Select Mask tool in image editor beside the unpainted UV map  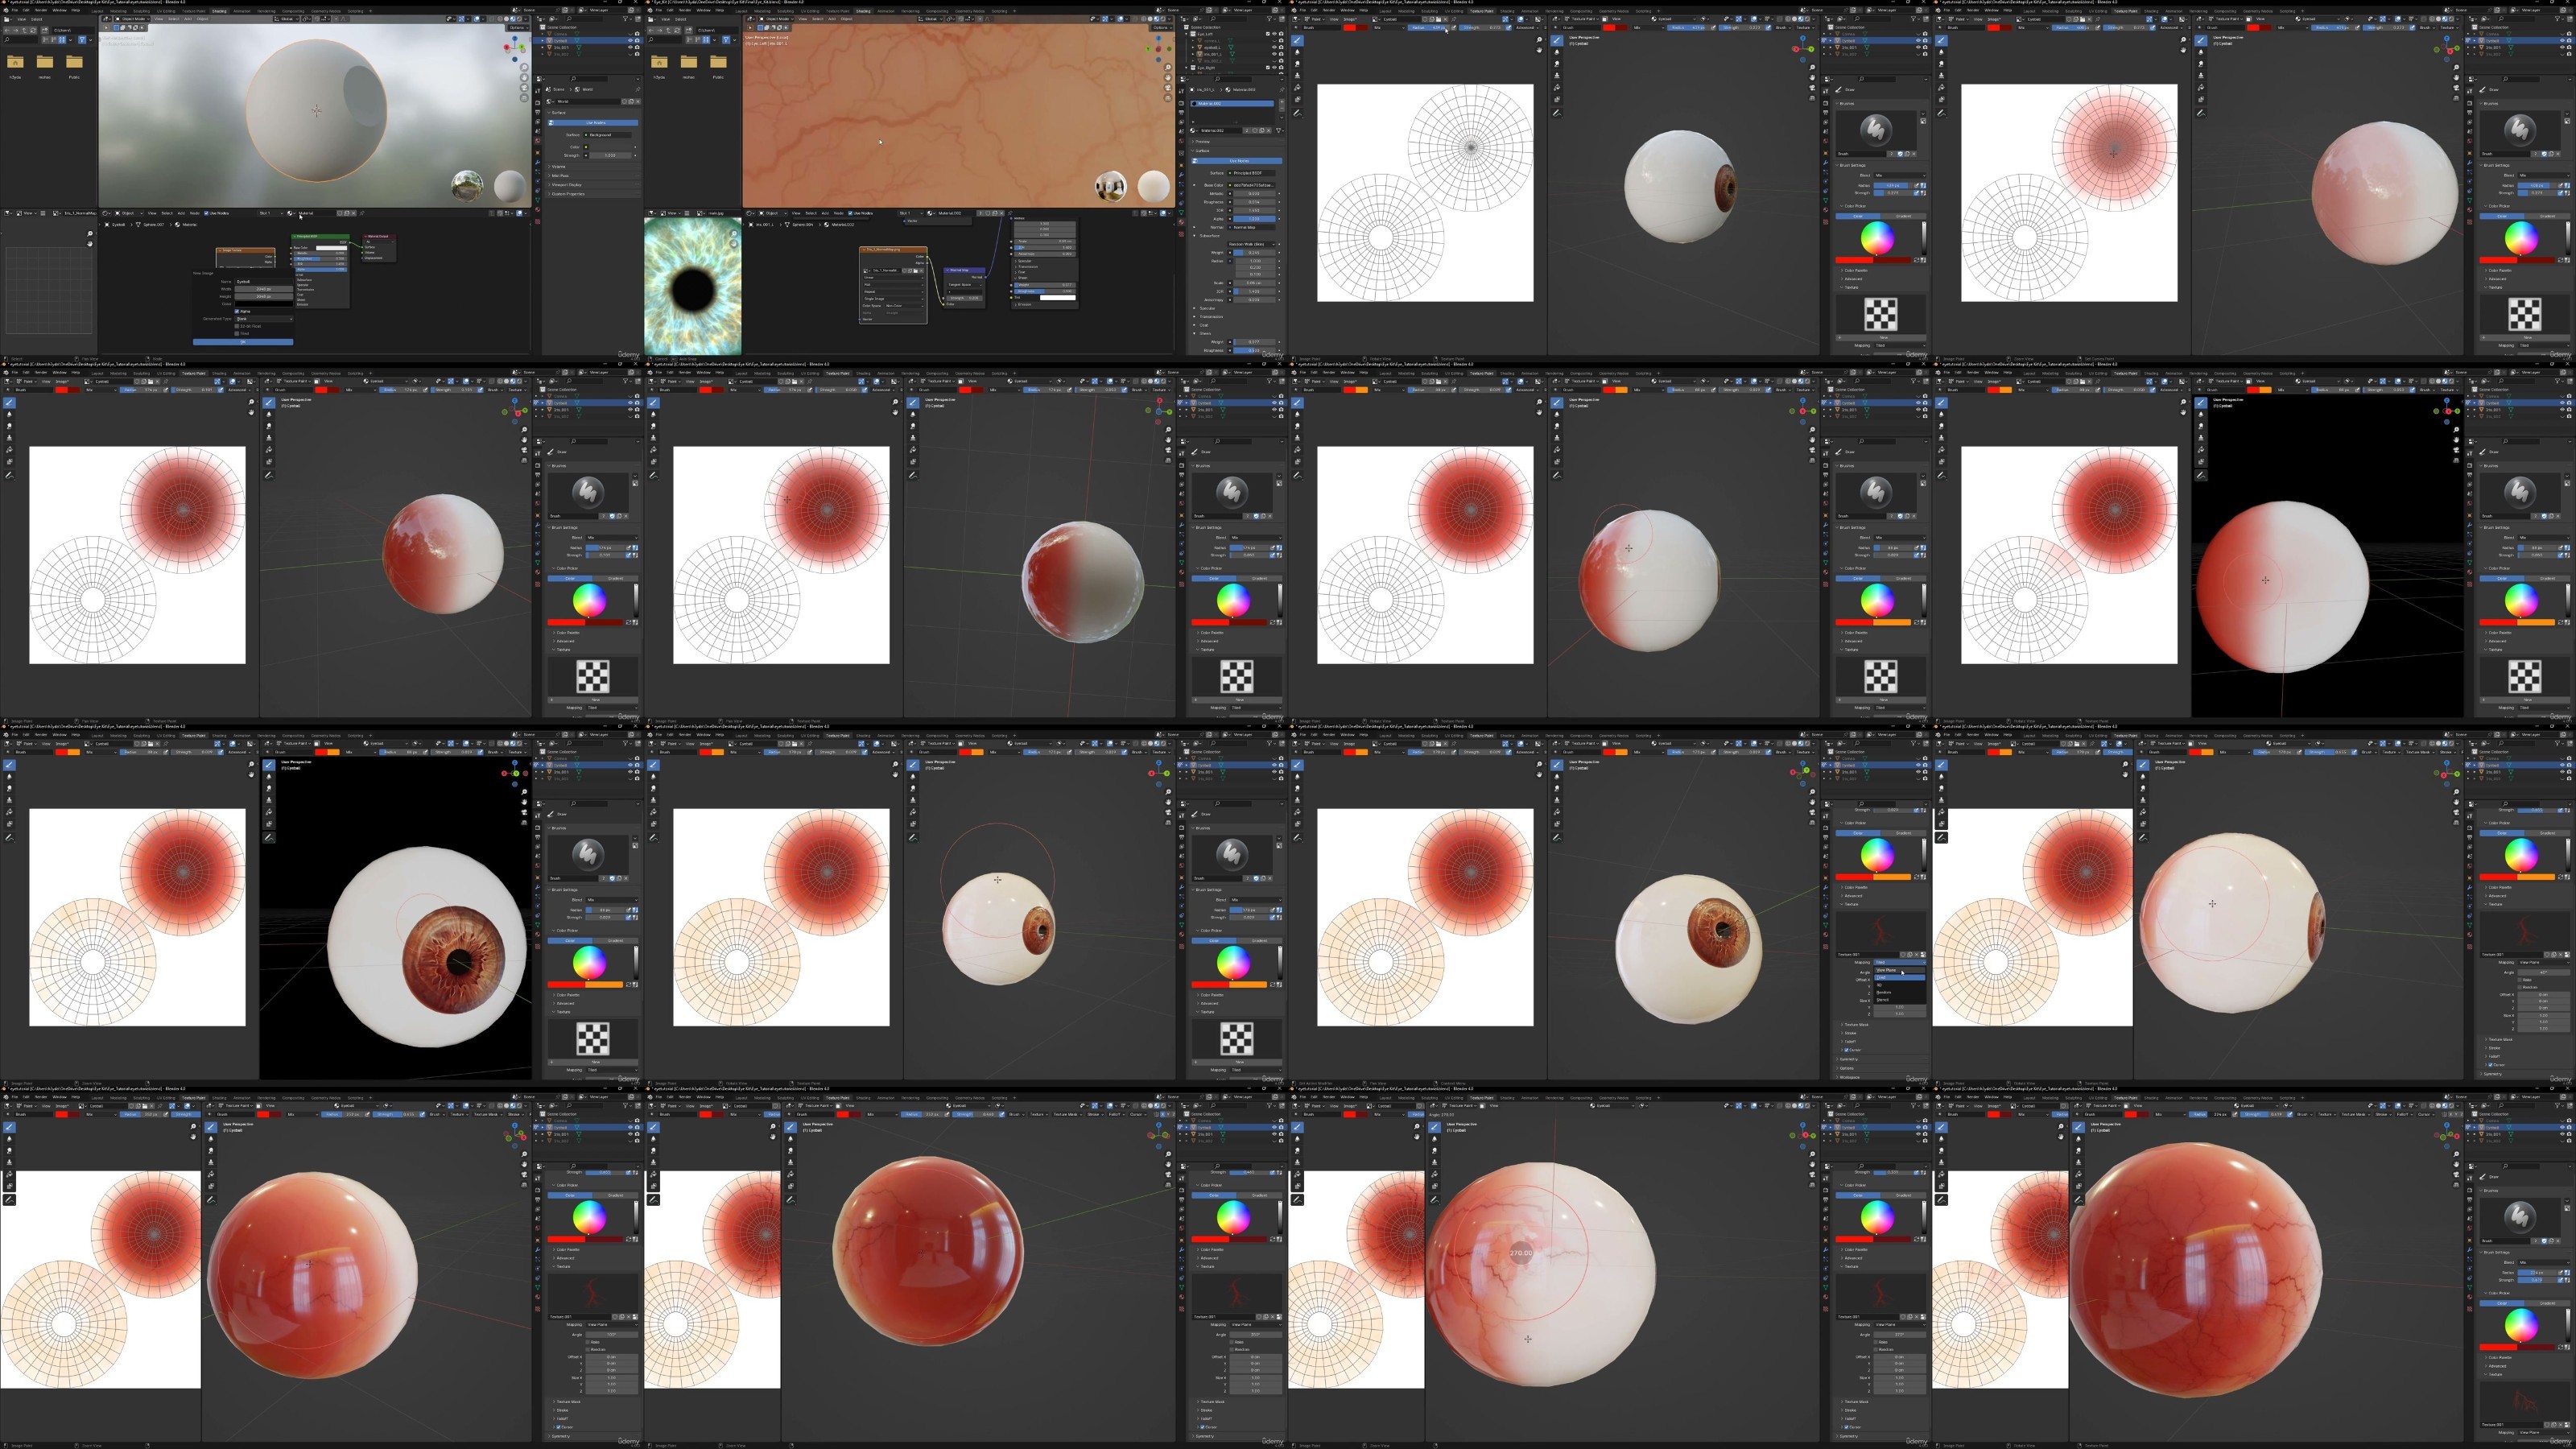[x=1298, y=99]
